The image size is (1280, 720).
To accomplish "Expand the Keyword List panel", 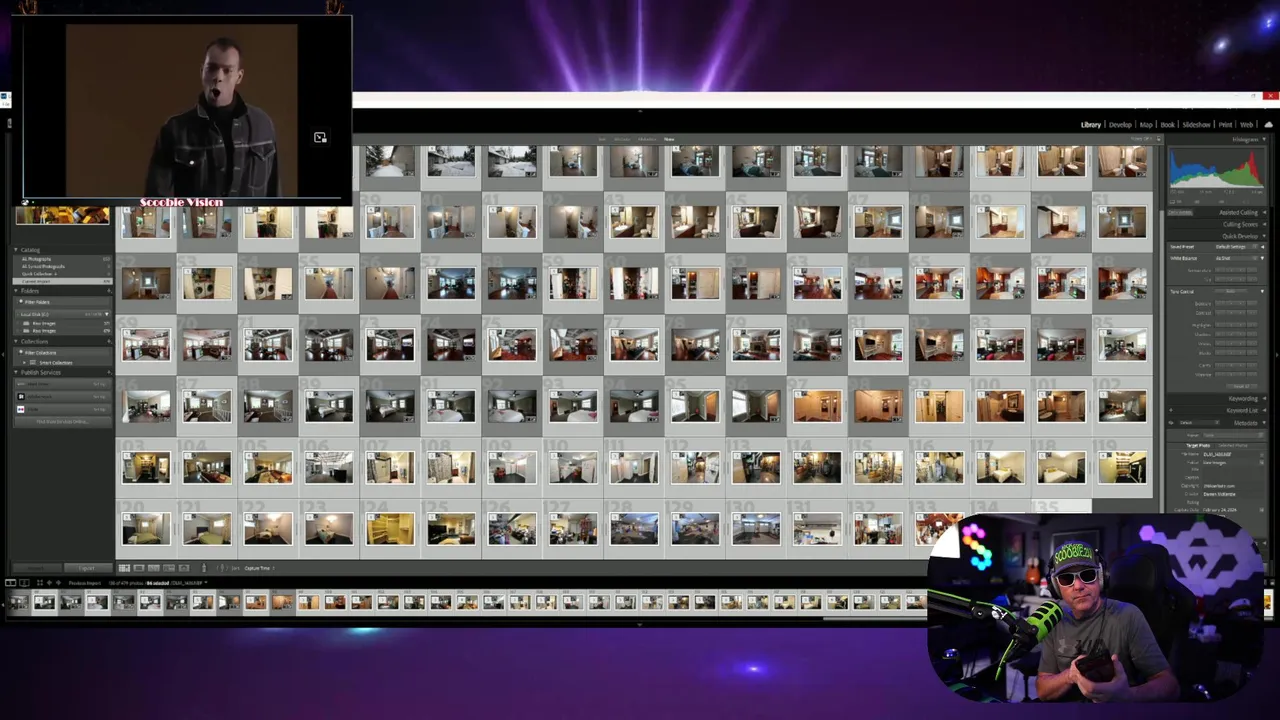I will (1264, 410).
